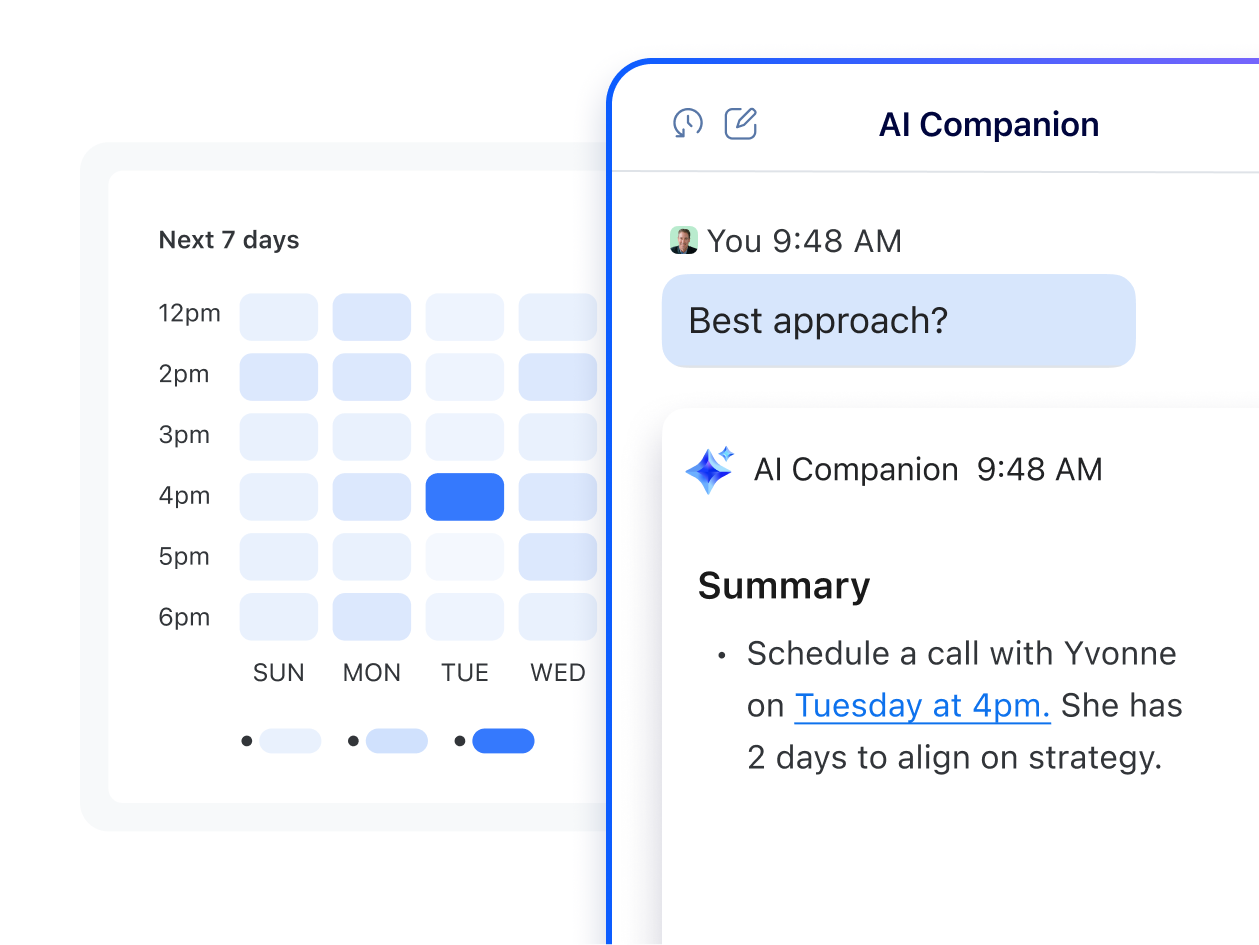1259x945 pixels.
Task: Click the new chat compose icon
Action: [741, 123]
